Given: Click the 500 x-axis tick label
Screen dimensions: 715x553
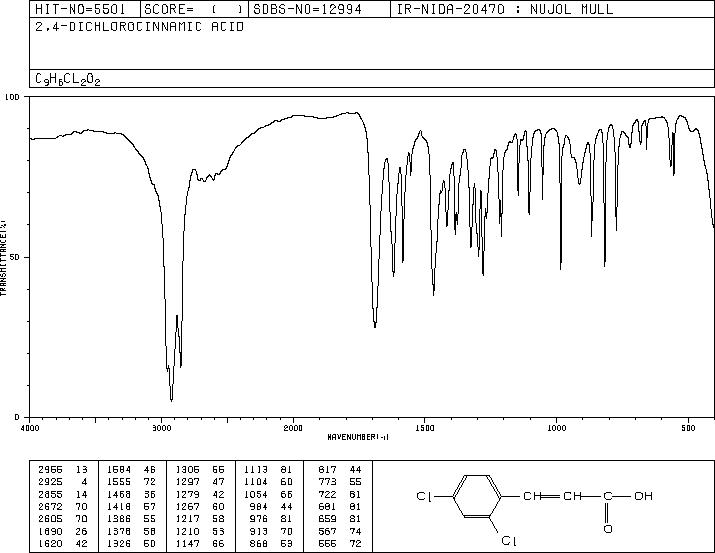Looking at the screenshot, I should tap(688, 428).
